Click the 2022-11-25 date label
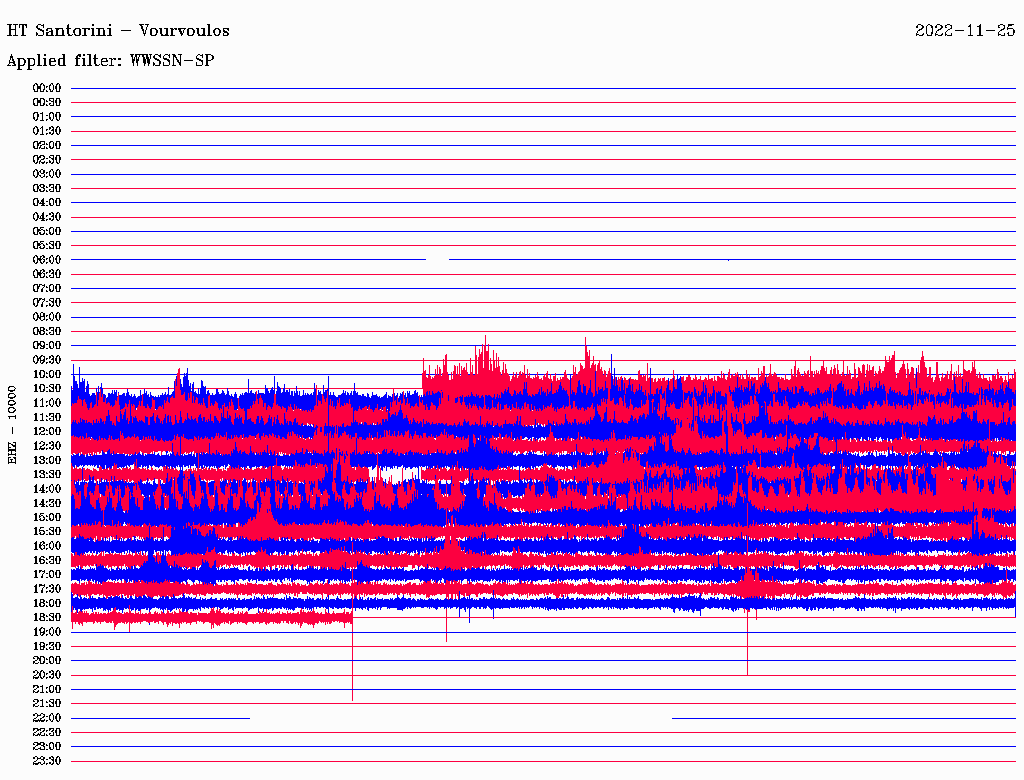 (965, 30)
